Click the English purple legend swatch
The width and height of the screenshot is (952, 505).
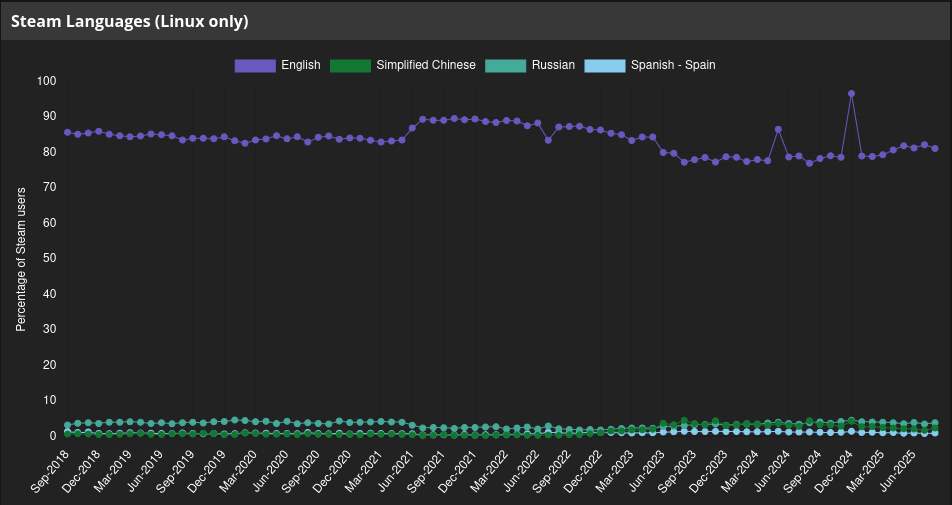click(255, 66)
